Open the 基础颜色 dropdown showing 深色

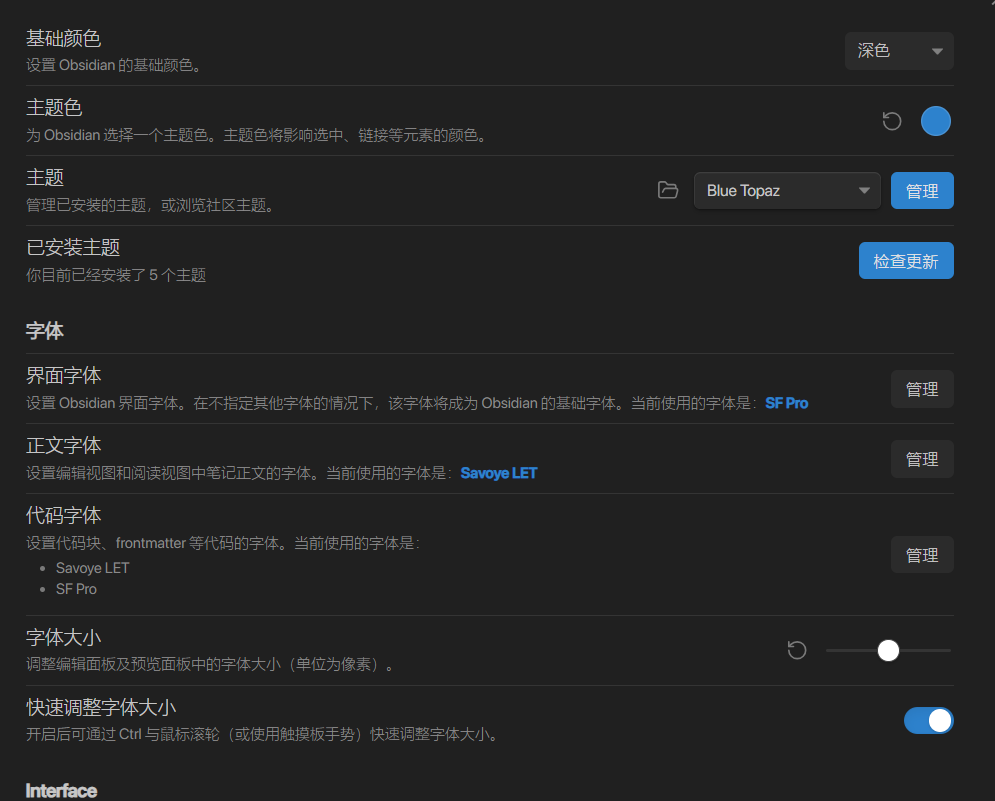pyautogui.click(x=899, y=51)
